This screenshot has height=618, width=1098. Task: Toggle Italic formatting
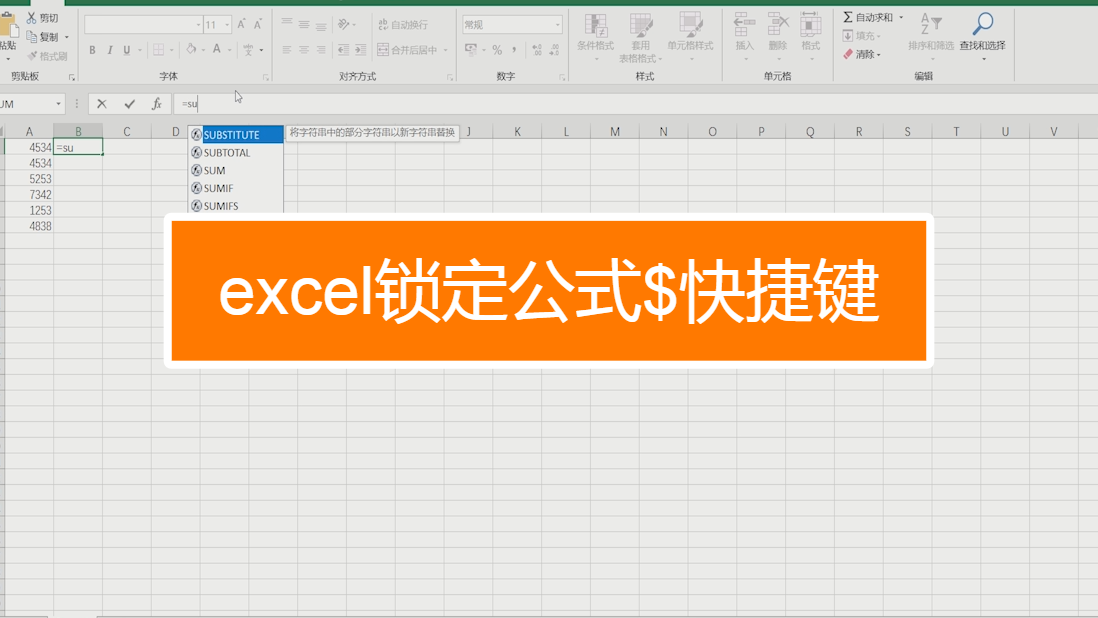(109, 50)
